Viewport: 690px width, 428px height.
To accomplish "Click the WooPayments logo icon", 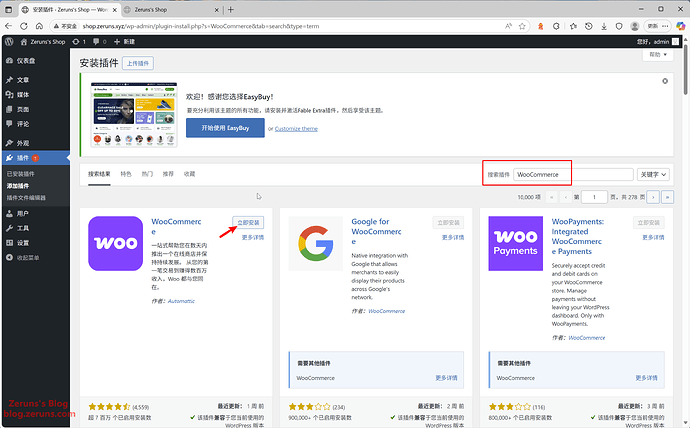I will coord(516,243).
